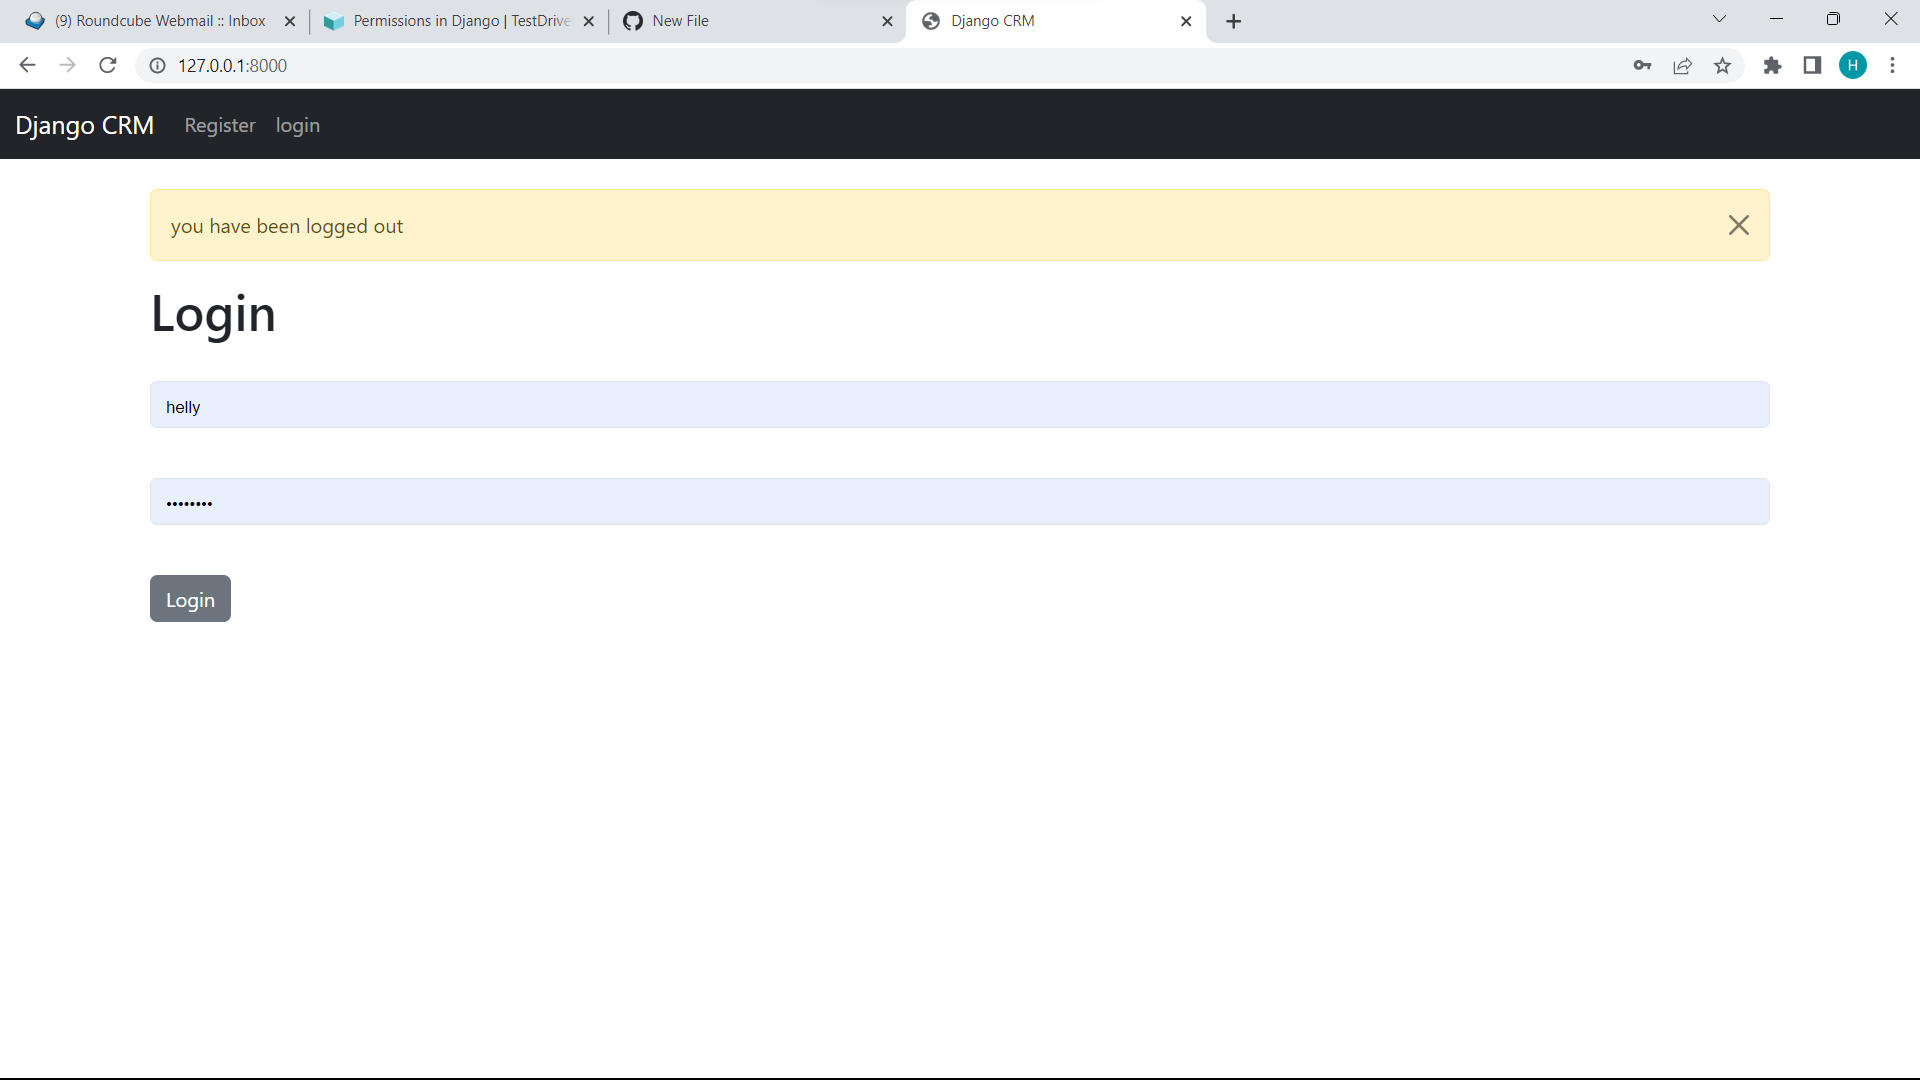Open the Register navbar link
This screenshot has height=1080, width=1920.
click(220, 126)
